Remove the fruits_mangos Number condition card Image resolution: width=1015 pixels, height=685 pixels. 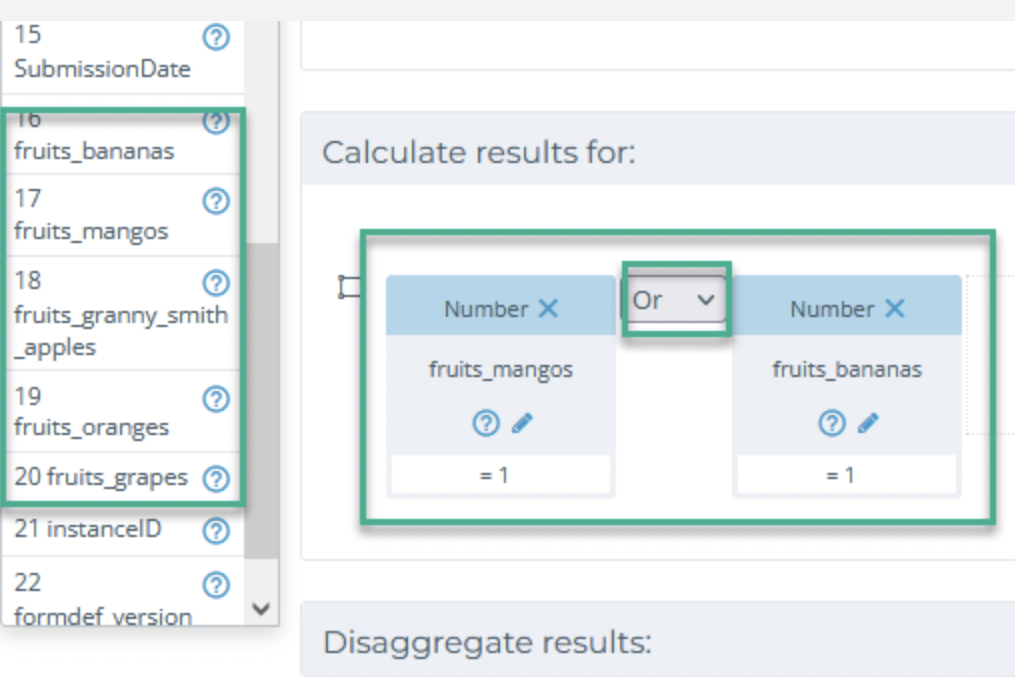point(548,308)
